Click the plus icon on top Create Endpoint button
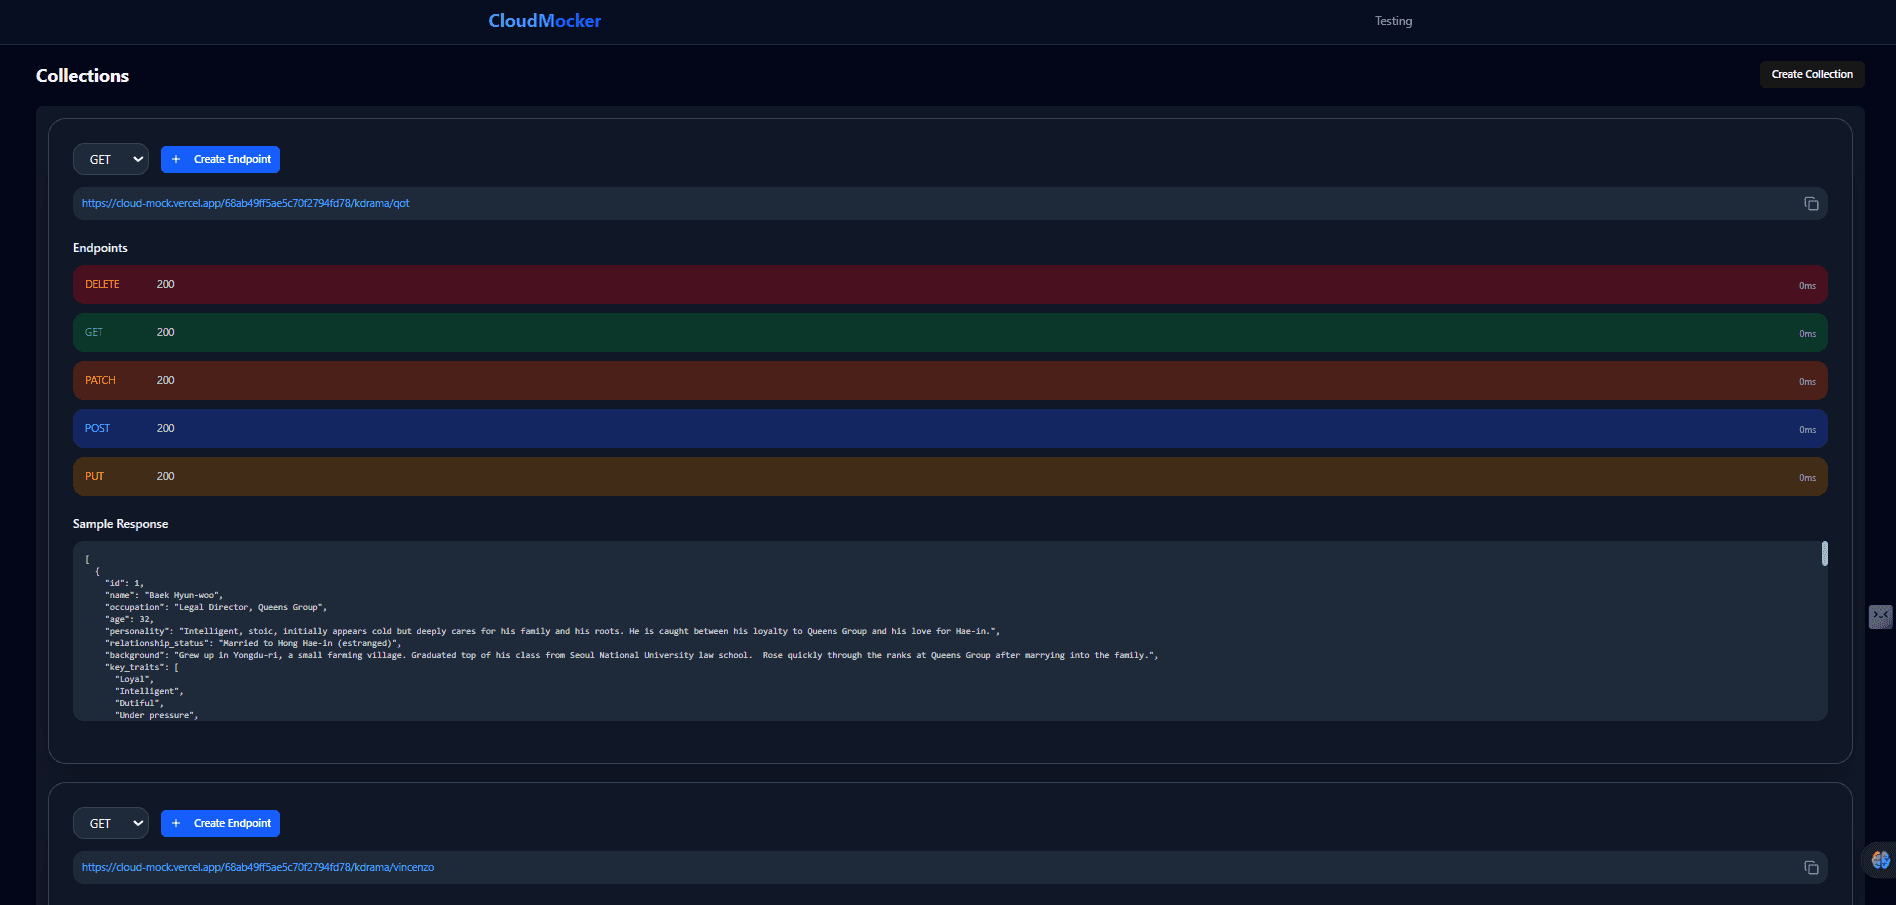Screen dimensions: 1896x905 (176, 159)
